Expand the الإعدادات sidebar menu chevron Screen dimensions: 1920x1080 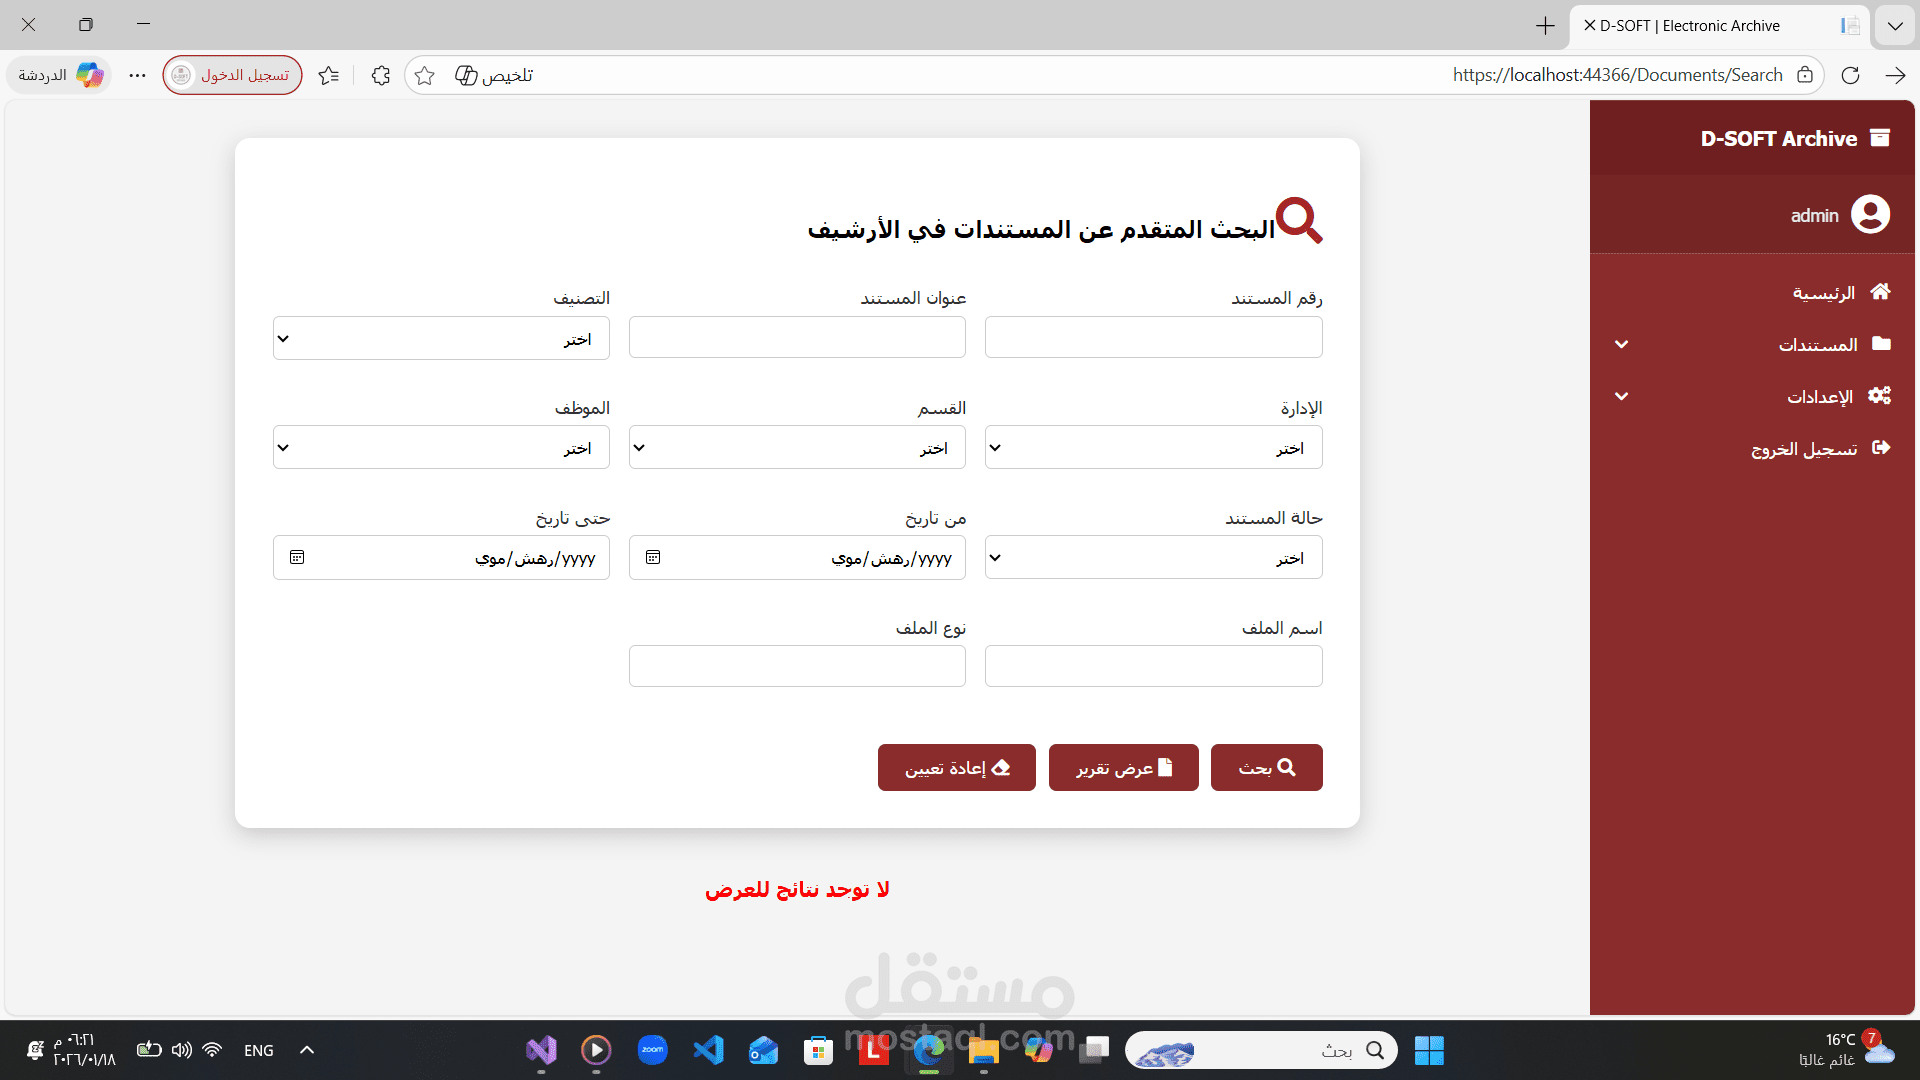tap(1621, 396)
